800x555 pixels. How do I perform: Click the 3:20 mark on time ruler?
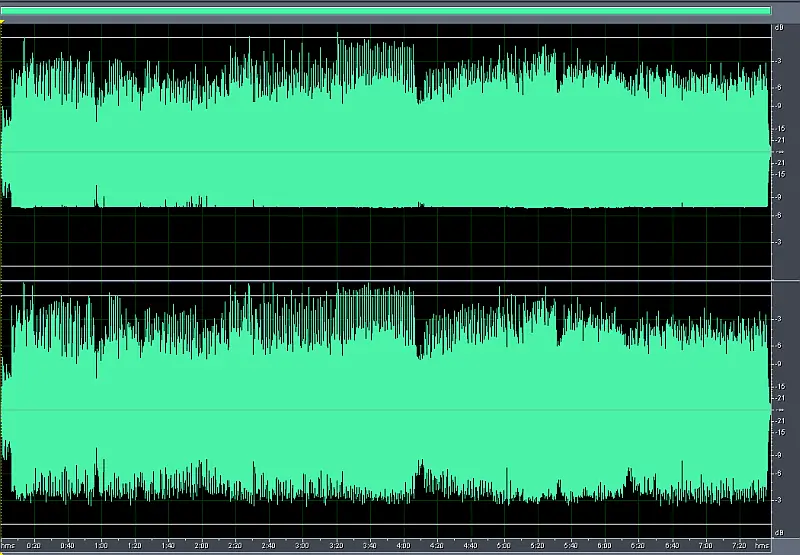(336, 546)
